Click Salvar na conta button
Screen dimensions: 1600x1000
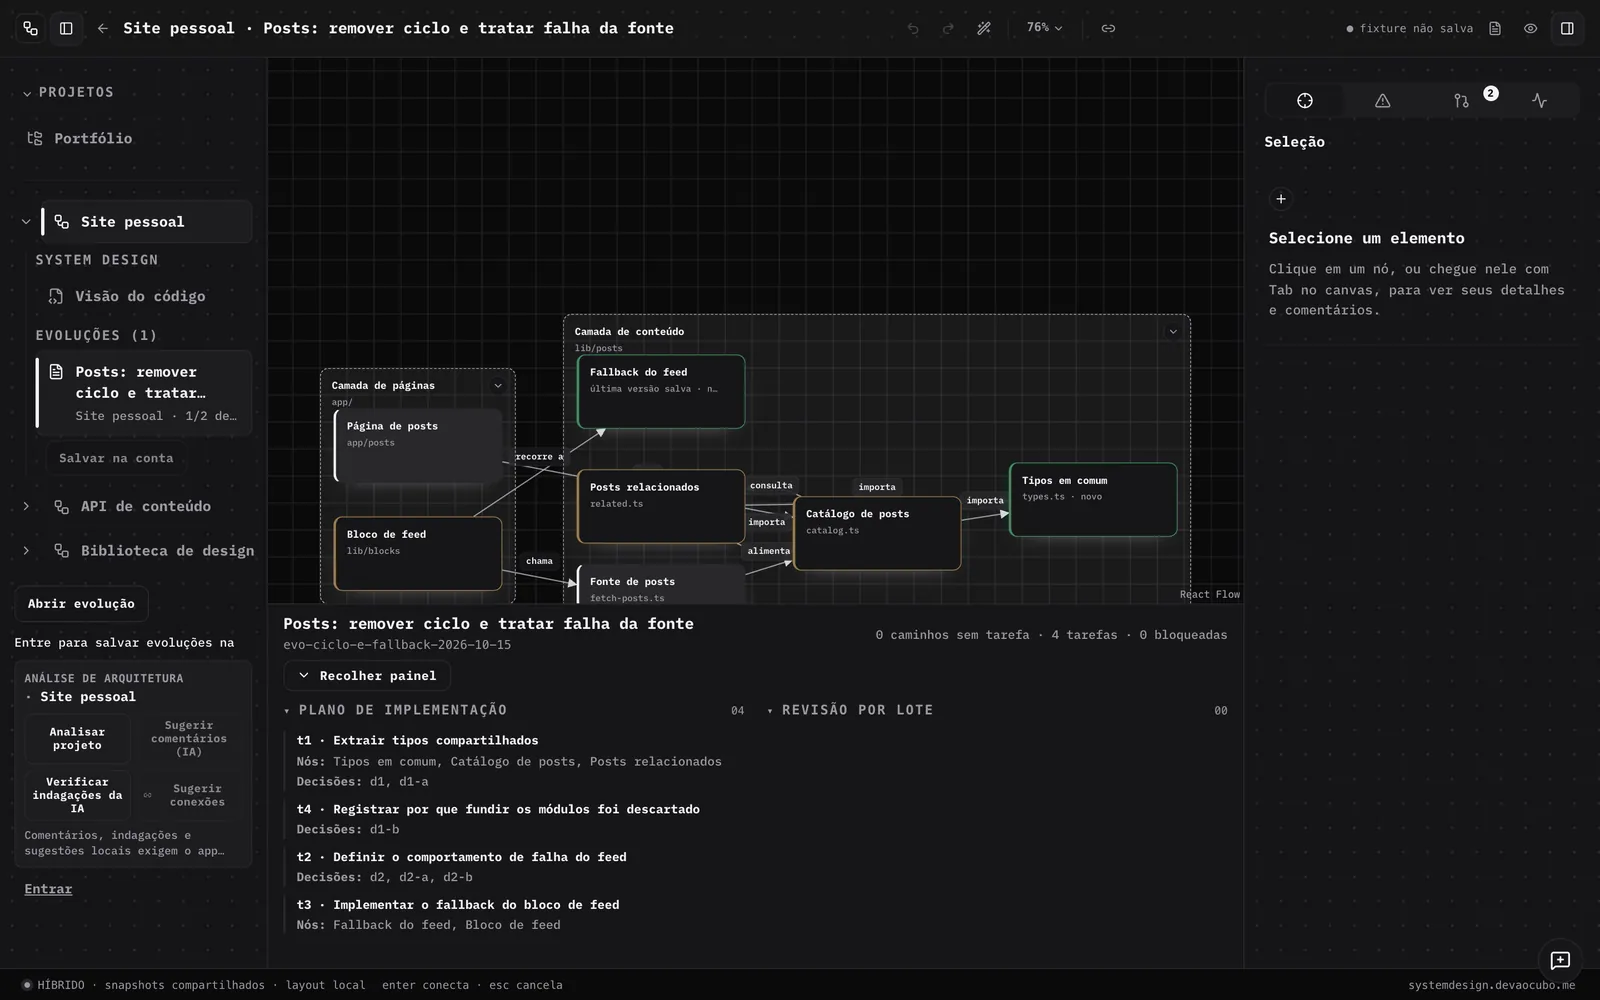[x=116, y=458]
